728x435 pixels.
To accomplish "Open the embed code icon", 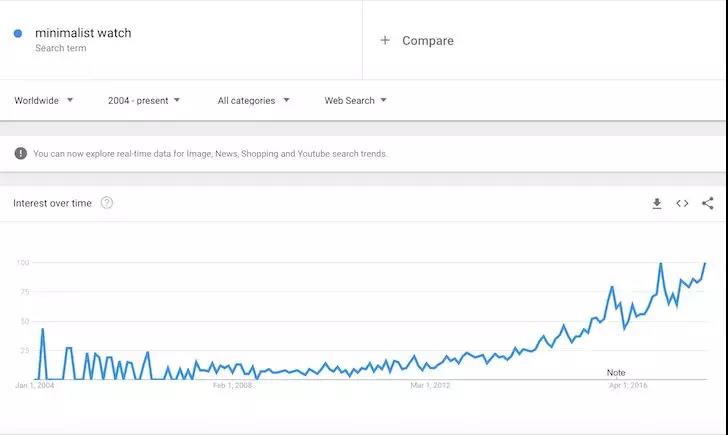I will click(x=682, y=203).
